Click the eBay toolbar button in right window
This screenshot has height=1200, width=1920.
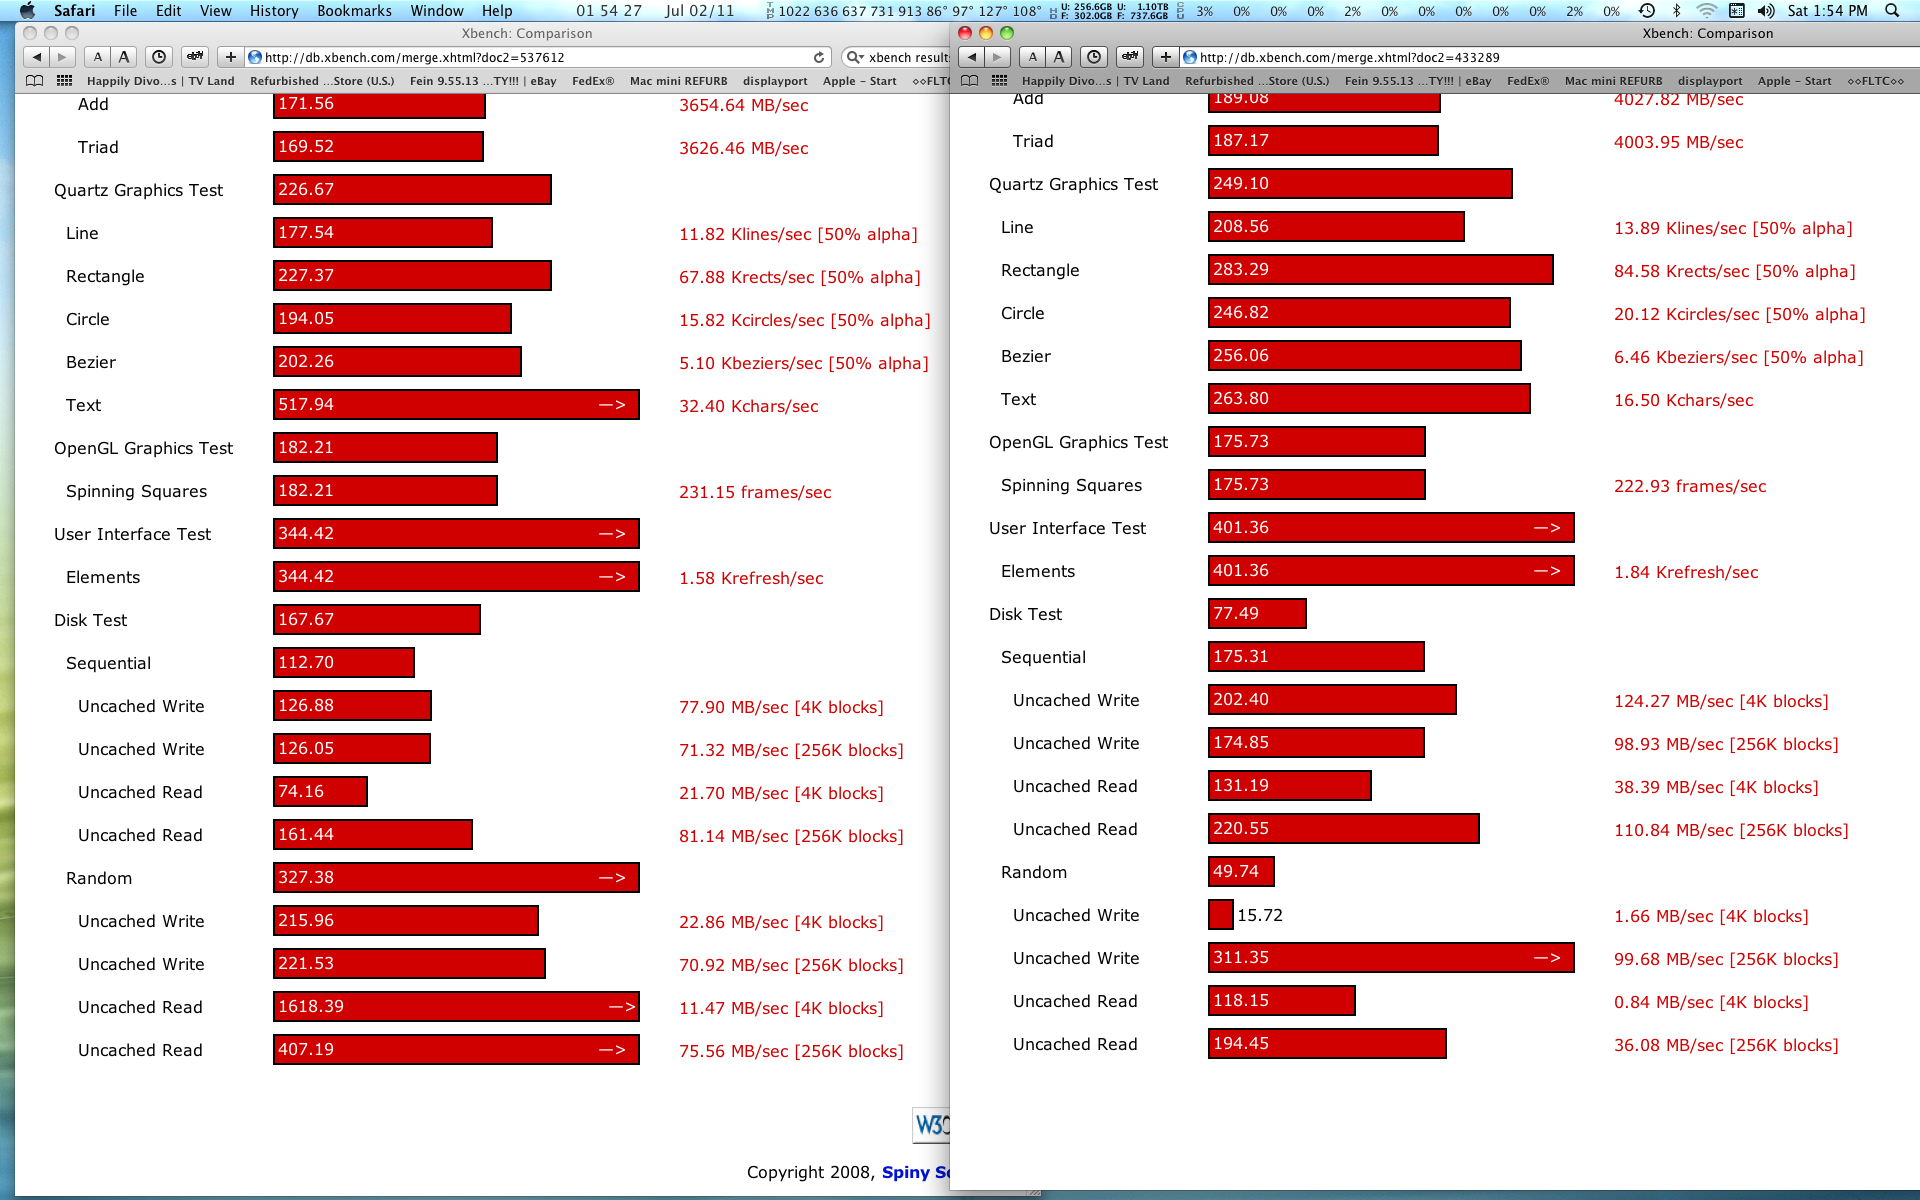tap(1131, 57)
